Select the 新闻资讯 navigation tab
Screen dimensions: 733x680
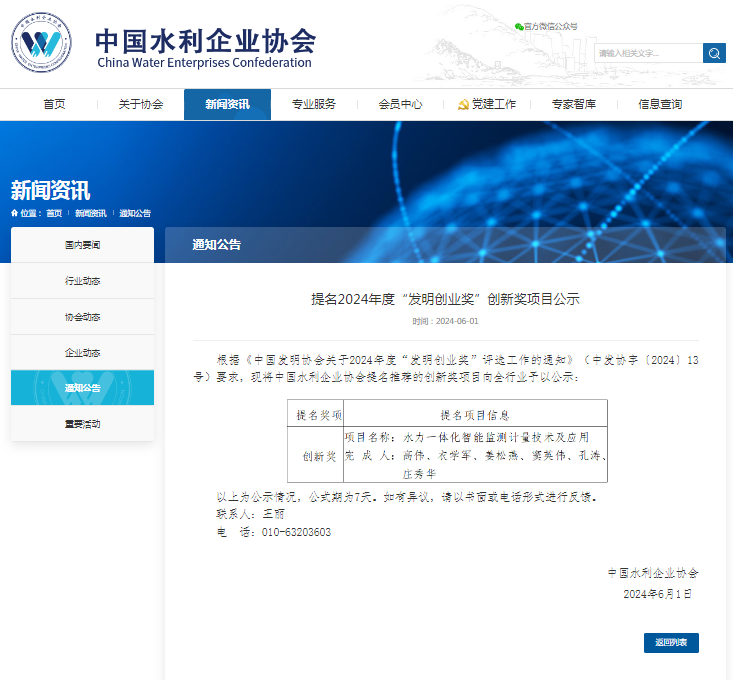(x=227, y=104)
